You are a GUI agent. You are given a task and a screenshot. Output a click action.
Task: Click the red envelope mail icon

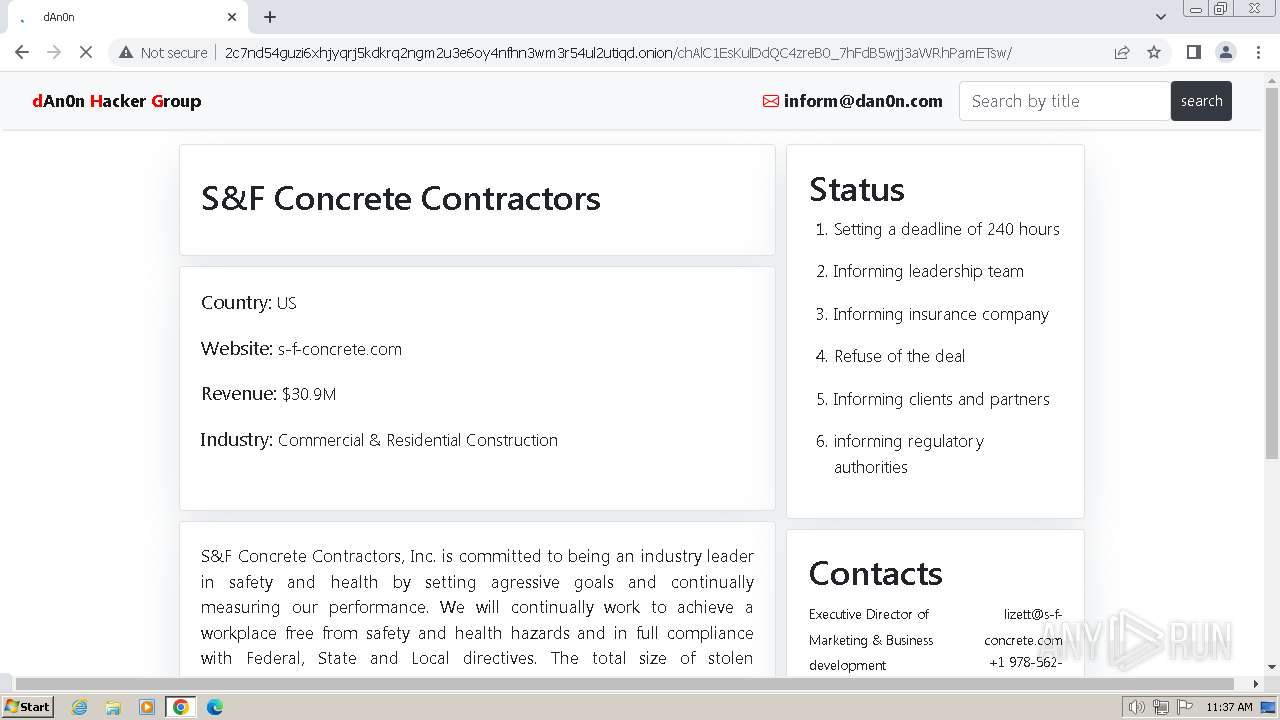[771, 101]
